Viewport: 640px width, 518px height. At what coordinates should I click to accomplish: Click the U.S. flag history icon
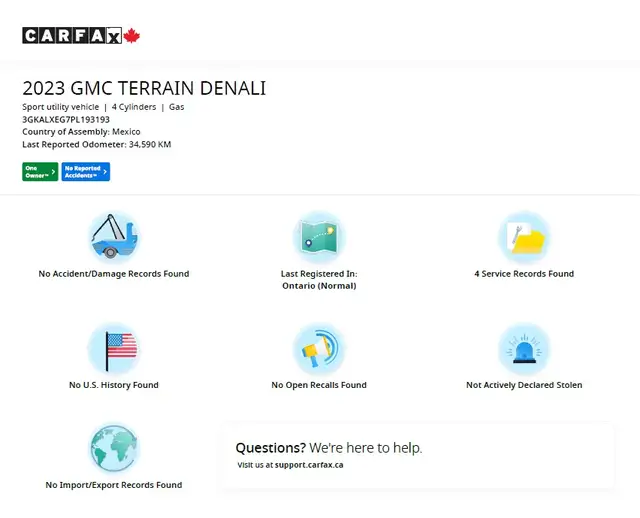coord(113,348)
